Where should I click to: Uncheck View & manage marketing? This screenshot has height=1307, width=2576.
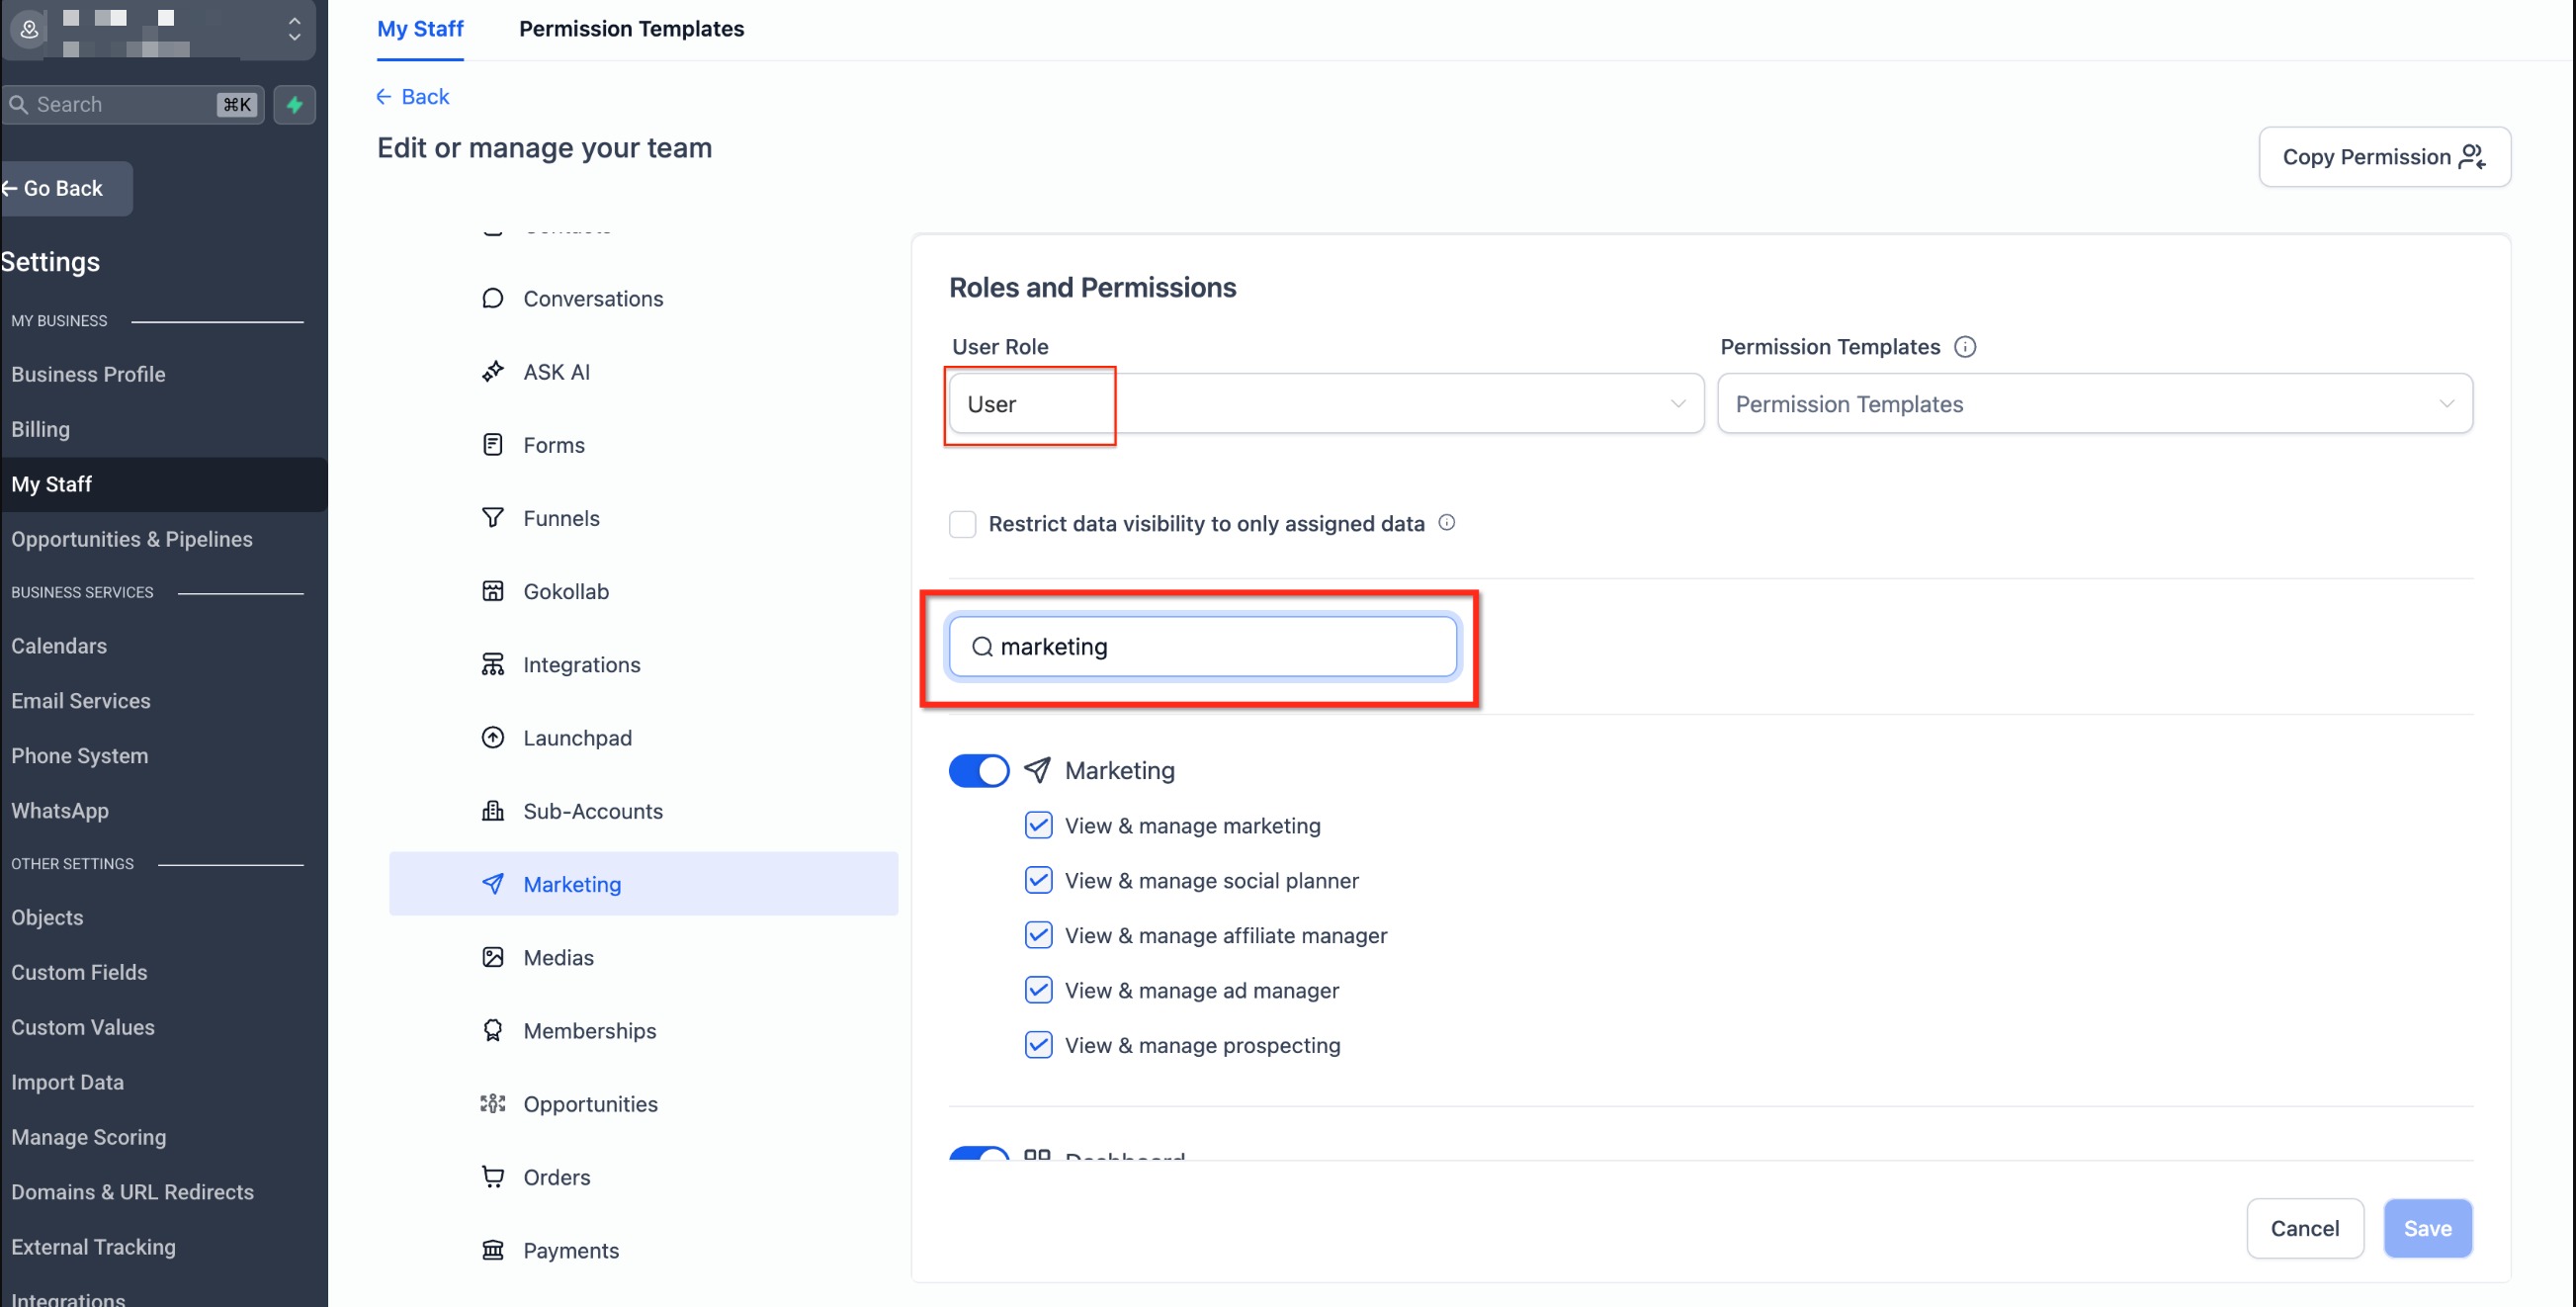pos(1038,825)
